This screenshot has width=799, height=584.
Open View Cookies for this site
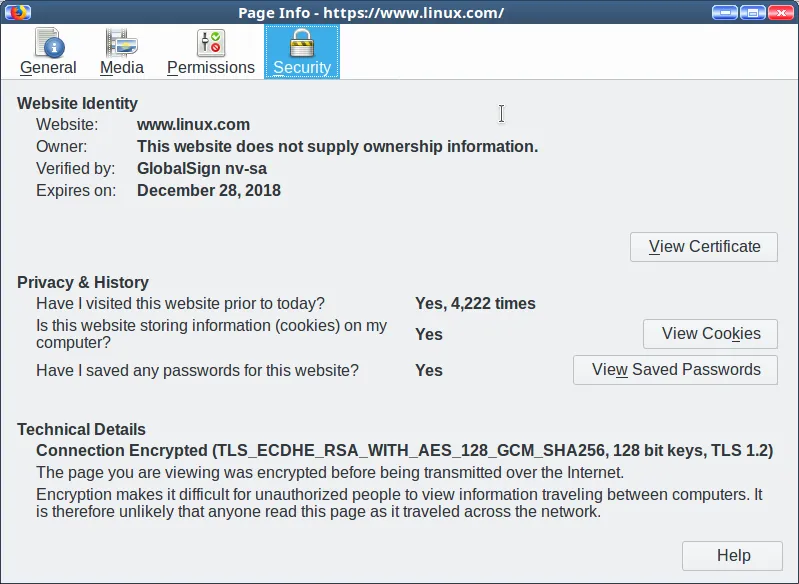coord(710,334)
